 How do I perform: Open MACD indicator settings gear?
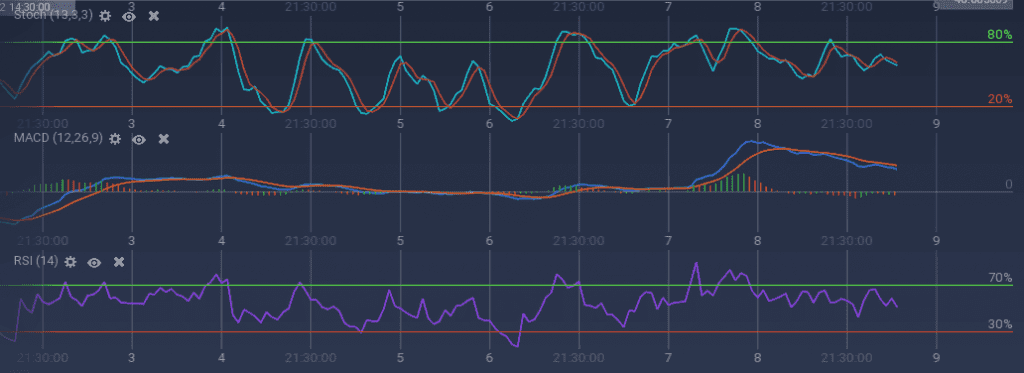click(115, 138)
